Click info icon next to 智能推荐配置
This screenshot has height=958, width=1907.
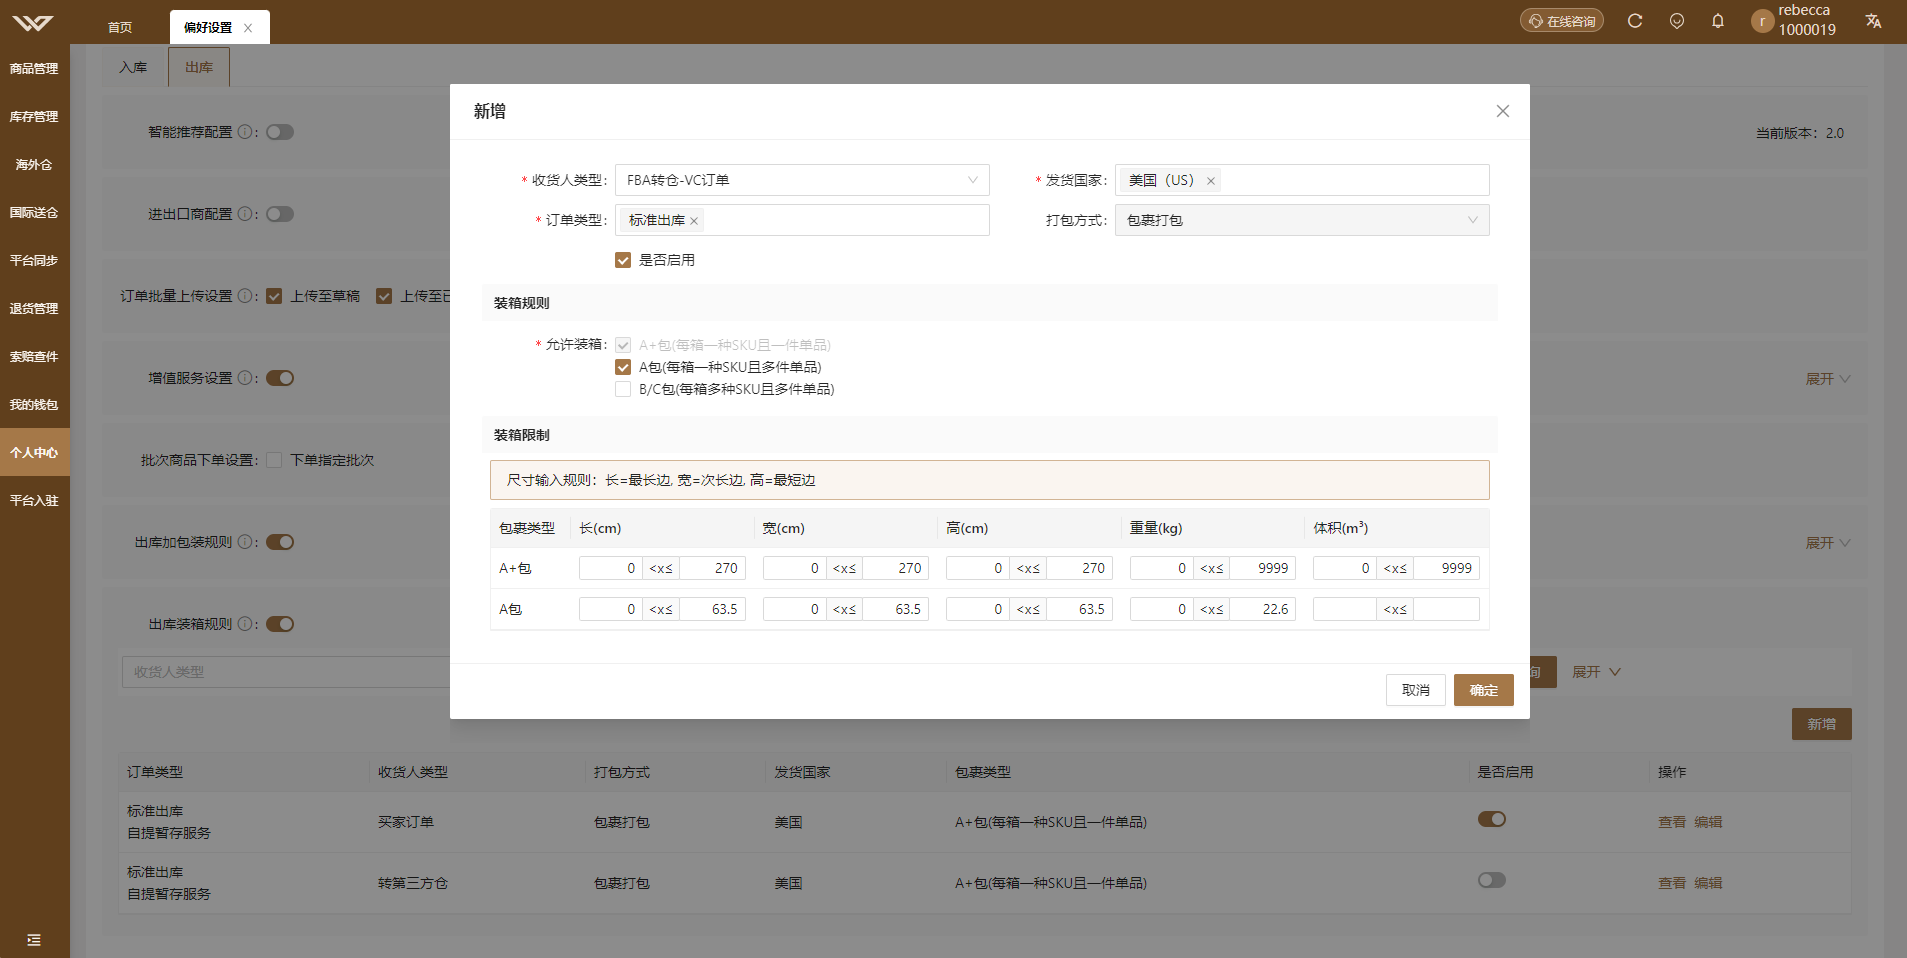click(244, 132)
